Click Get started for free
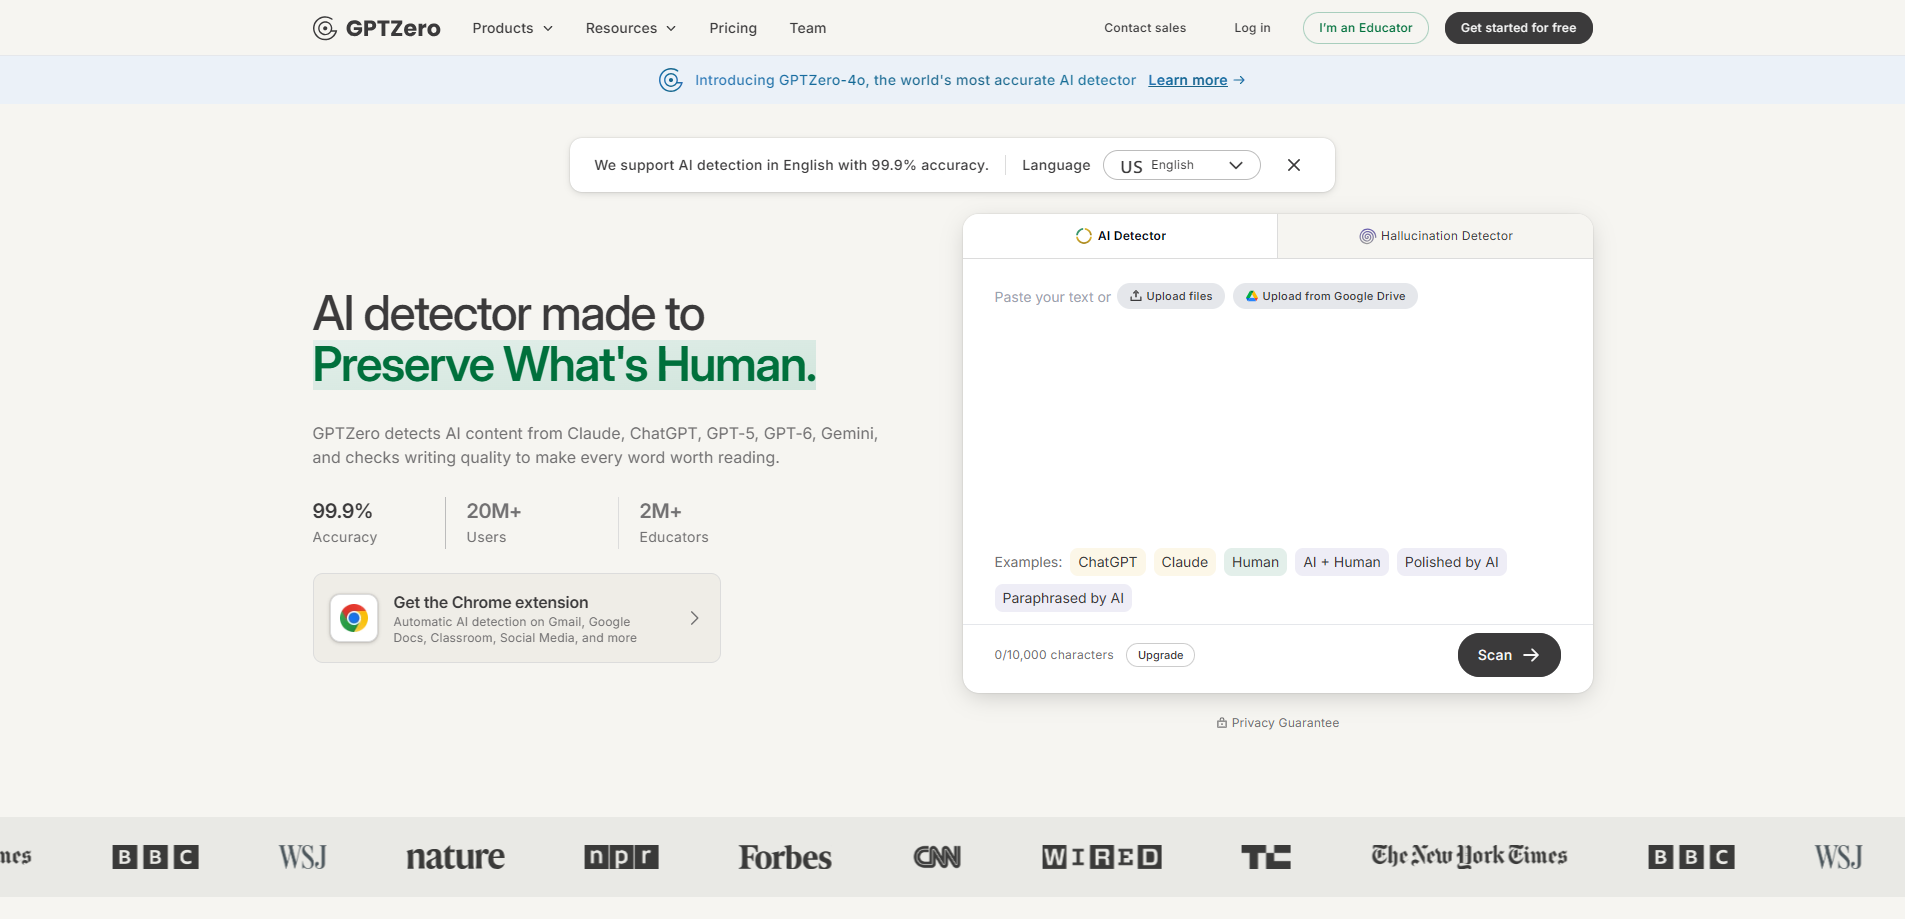The width and height of the screenshot is (1905, 919). pyautogui.click(x=1518, y=28)
